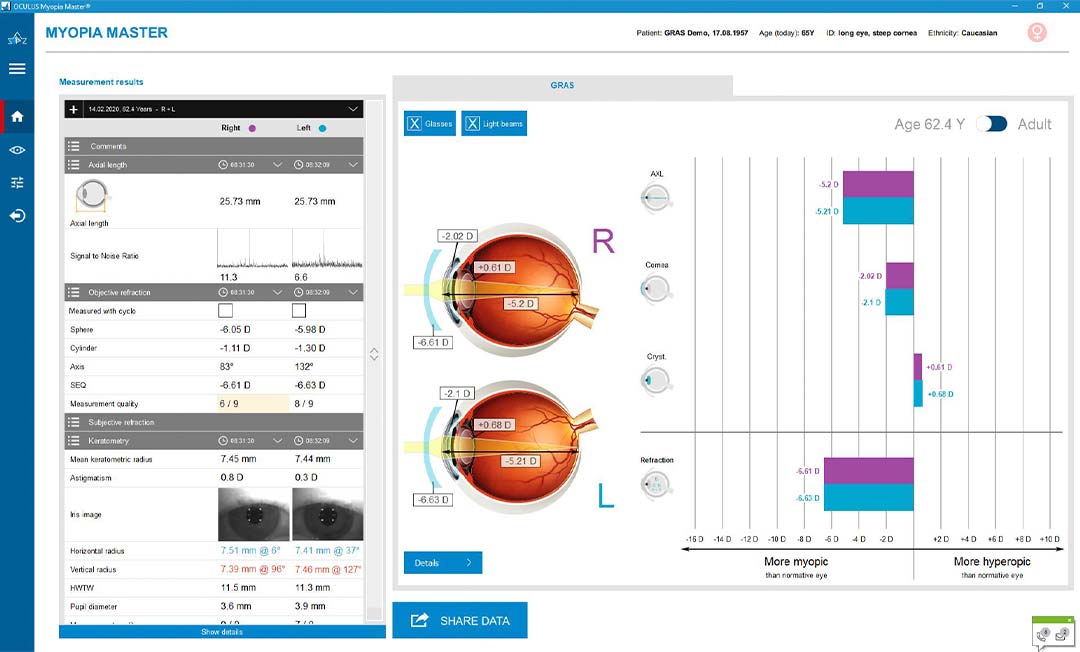Click the blue Left eye color dot
The width and height of the screenshot is (1080, 652).
[x=322, y=128]
